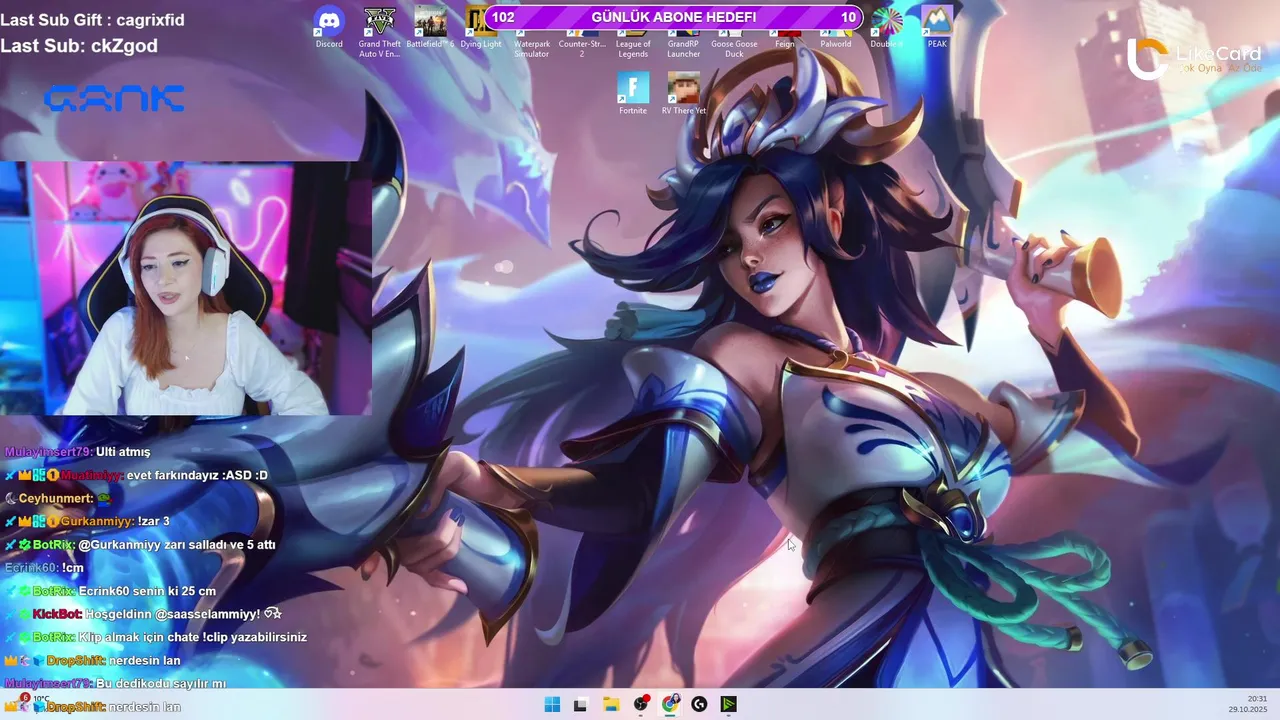Click BotRix's "!clip yazabilirsiniz" message

tap(156, 637)
